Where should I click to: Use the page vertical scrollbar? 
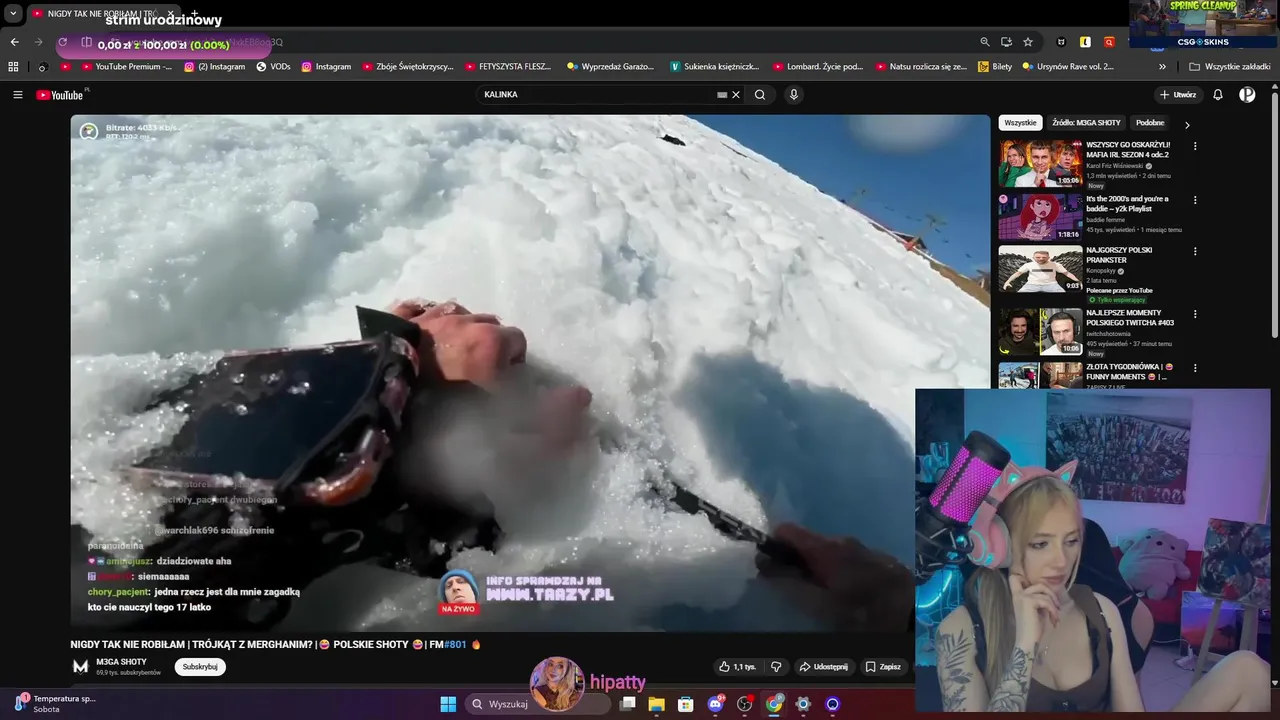(x=1274, y=215)
